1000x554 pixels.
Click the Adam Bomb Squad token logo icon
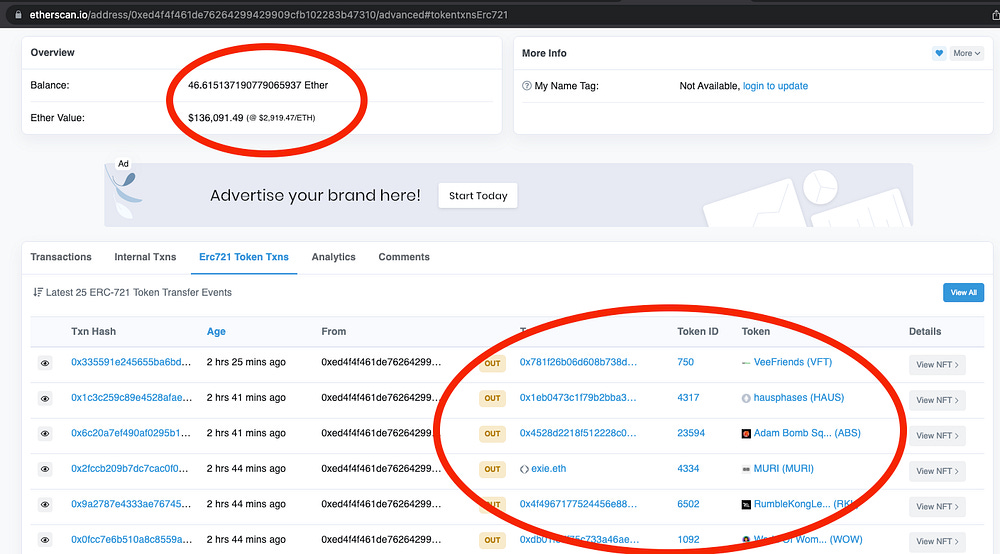pyautogui.click(x=746, y=434)
